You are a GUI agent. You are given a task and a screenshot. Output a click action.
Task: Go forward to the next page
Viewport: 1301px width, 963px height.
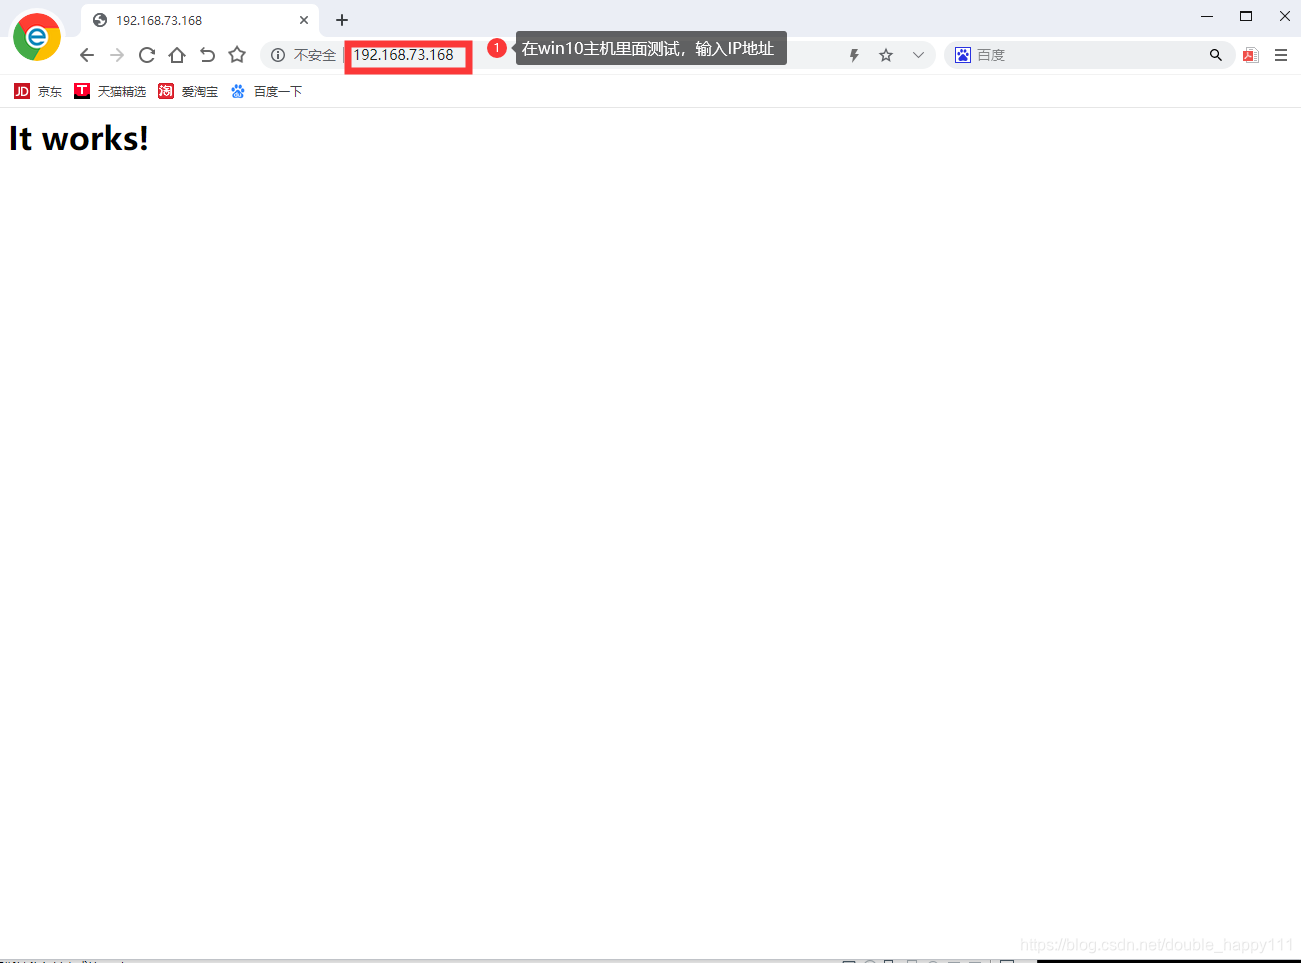click(x=117, y=55)
